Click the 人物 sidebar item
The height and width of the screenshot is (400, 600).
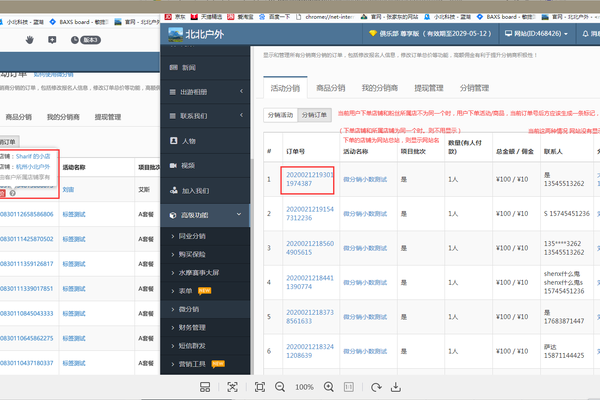(190, 140)
